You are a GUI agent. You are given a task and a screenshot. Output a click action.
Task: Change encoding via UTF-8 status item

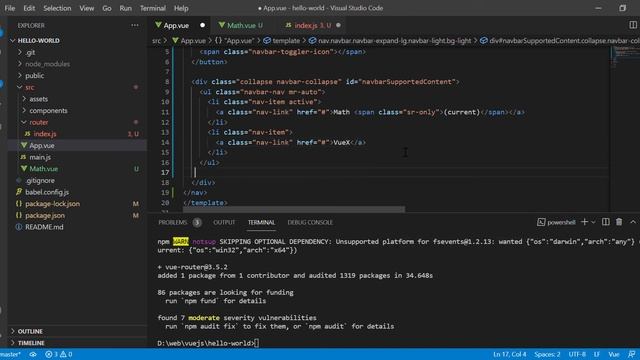tap(577, 354)
